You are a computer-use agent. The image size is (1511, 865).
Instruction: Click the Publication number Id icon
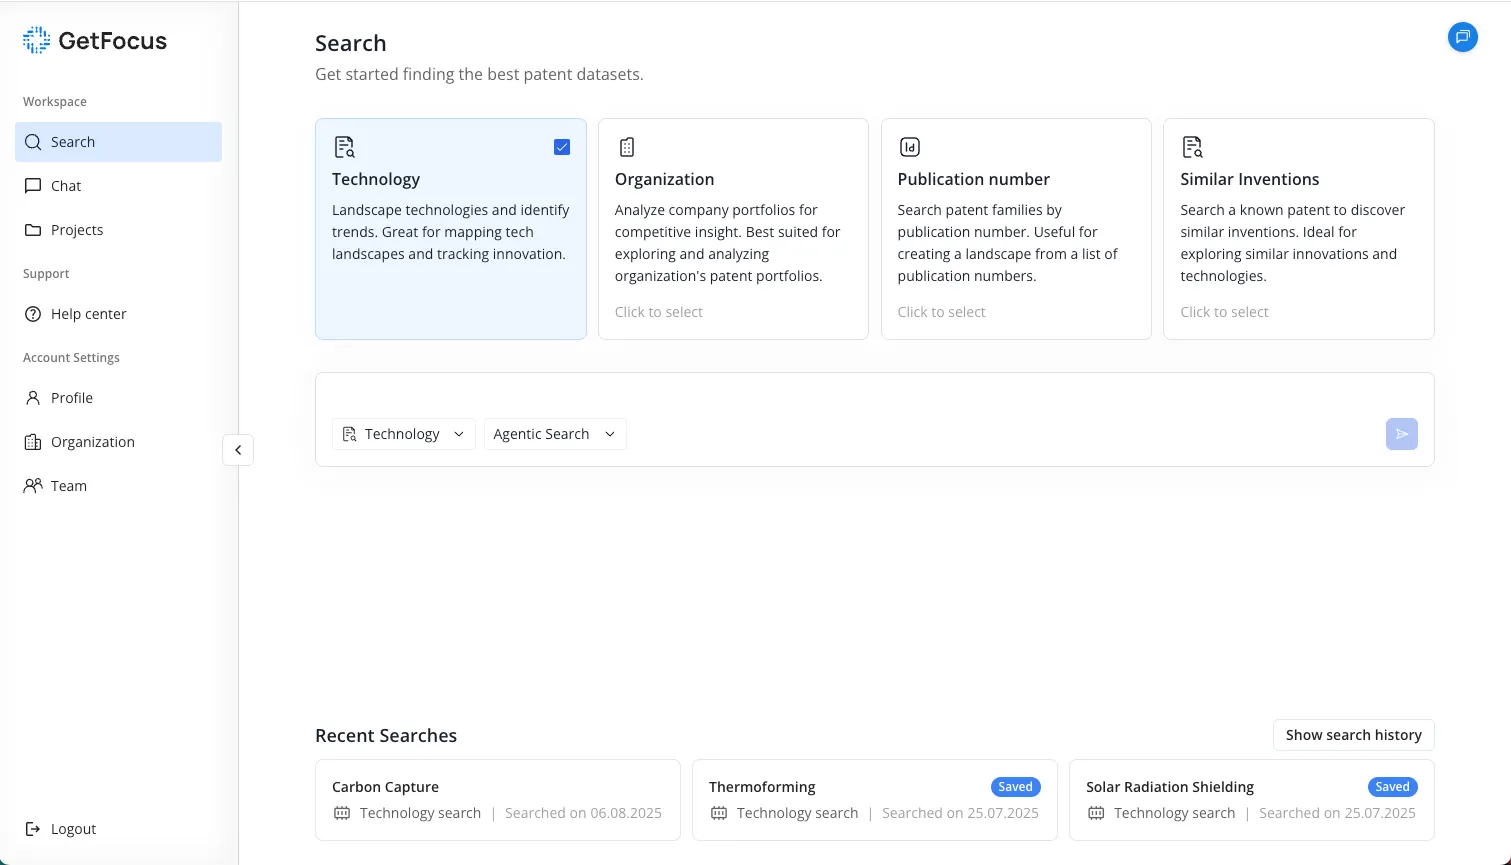click(910, 147)
